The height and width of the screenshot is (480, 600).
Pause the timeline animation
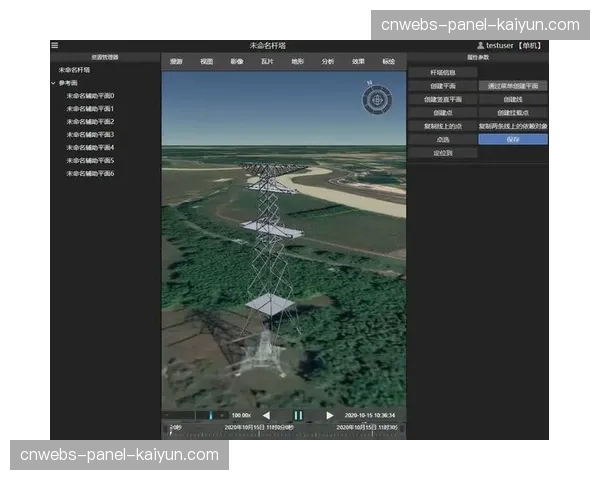click(x=297, y=415)
